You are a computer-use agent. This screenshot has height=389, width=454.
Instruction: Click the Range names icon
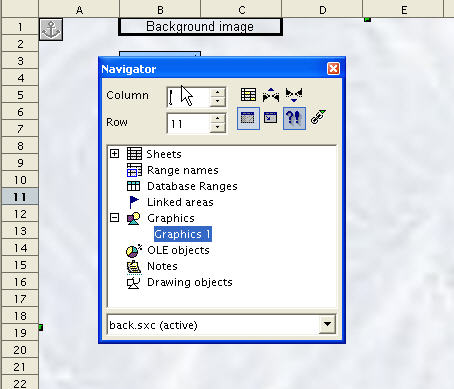point(134,170)
